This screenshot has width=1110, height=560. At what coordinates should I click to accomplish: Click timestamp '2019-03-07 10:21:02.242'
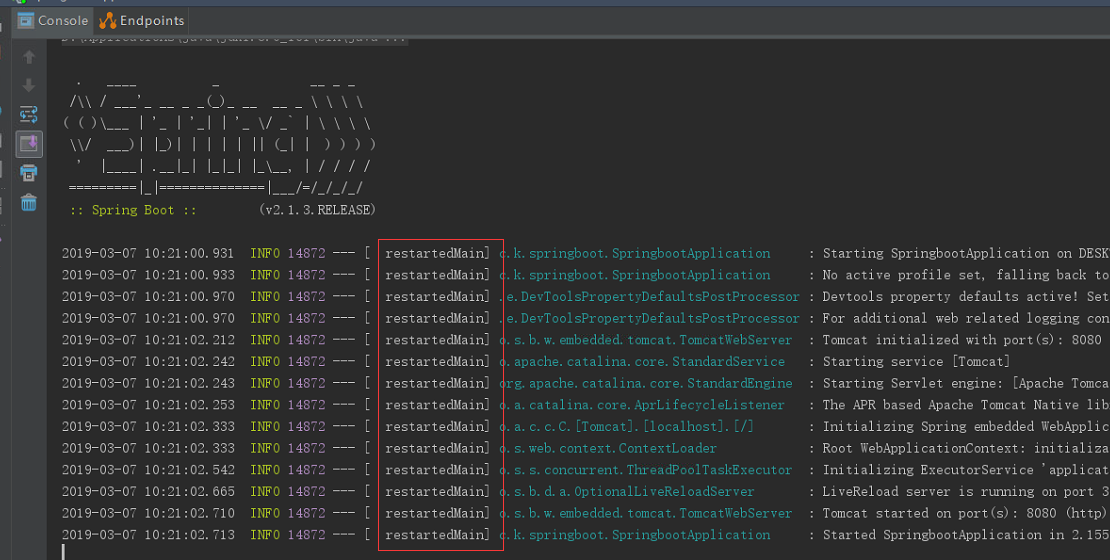(148, 362)
